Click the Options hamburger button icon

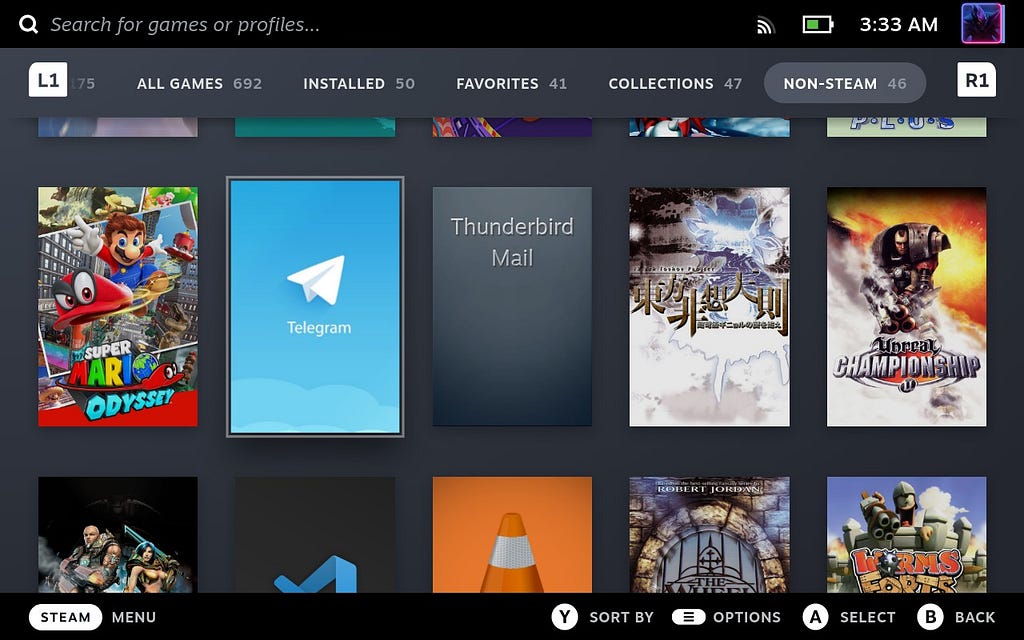click(x=688, y=617)
